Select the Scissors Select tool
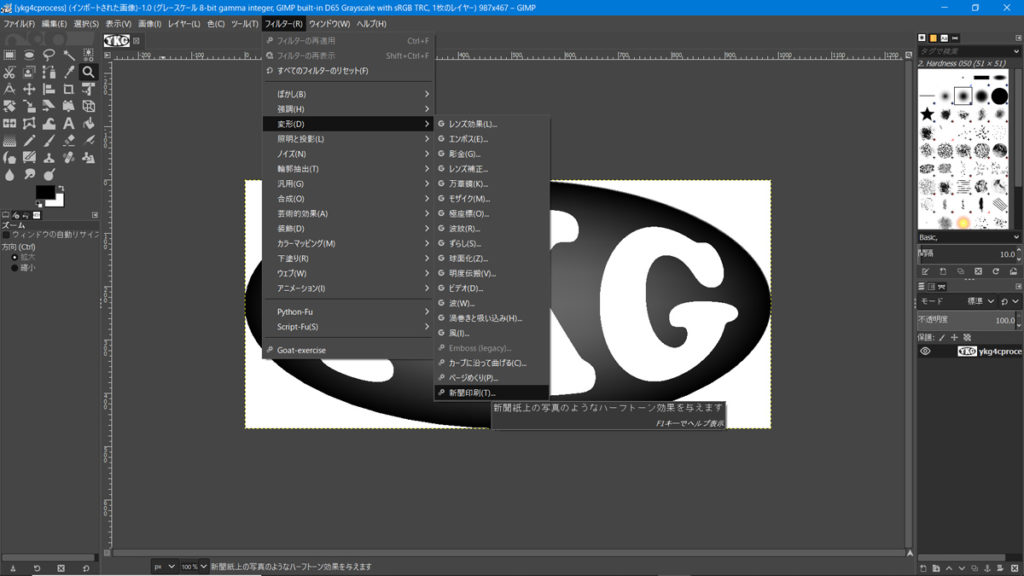 [x=9, y=72]
